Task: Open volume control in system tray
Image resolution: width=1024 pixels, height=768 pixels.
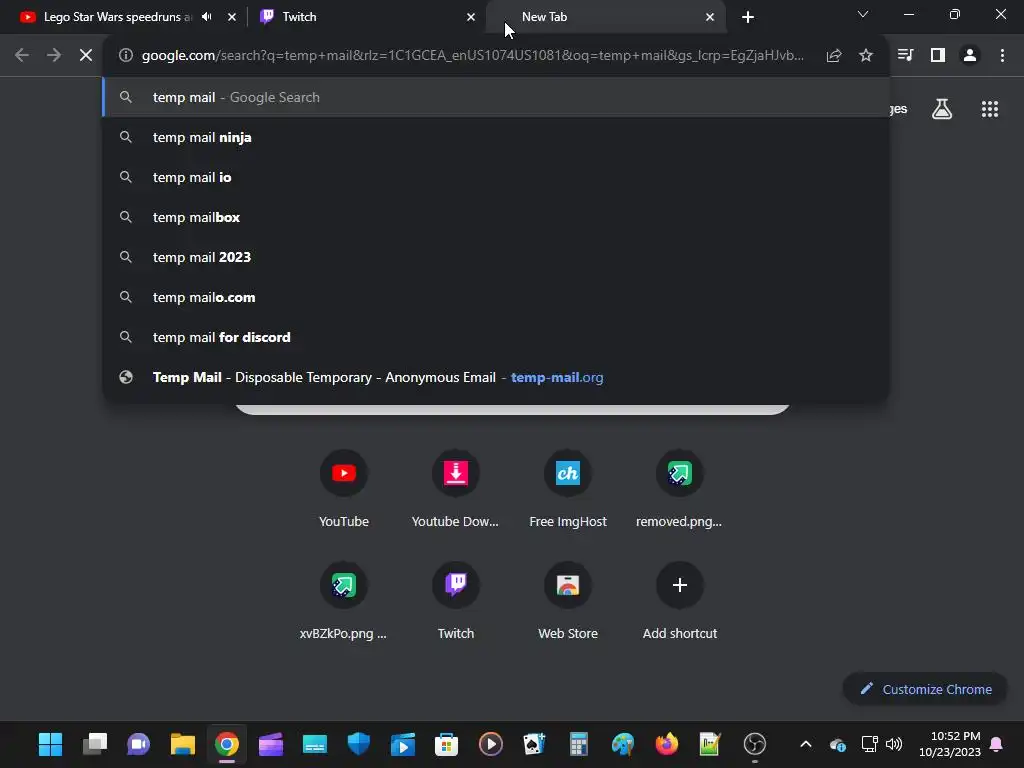Action: pos(893,744)
